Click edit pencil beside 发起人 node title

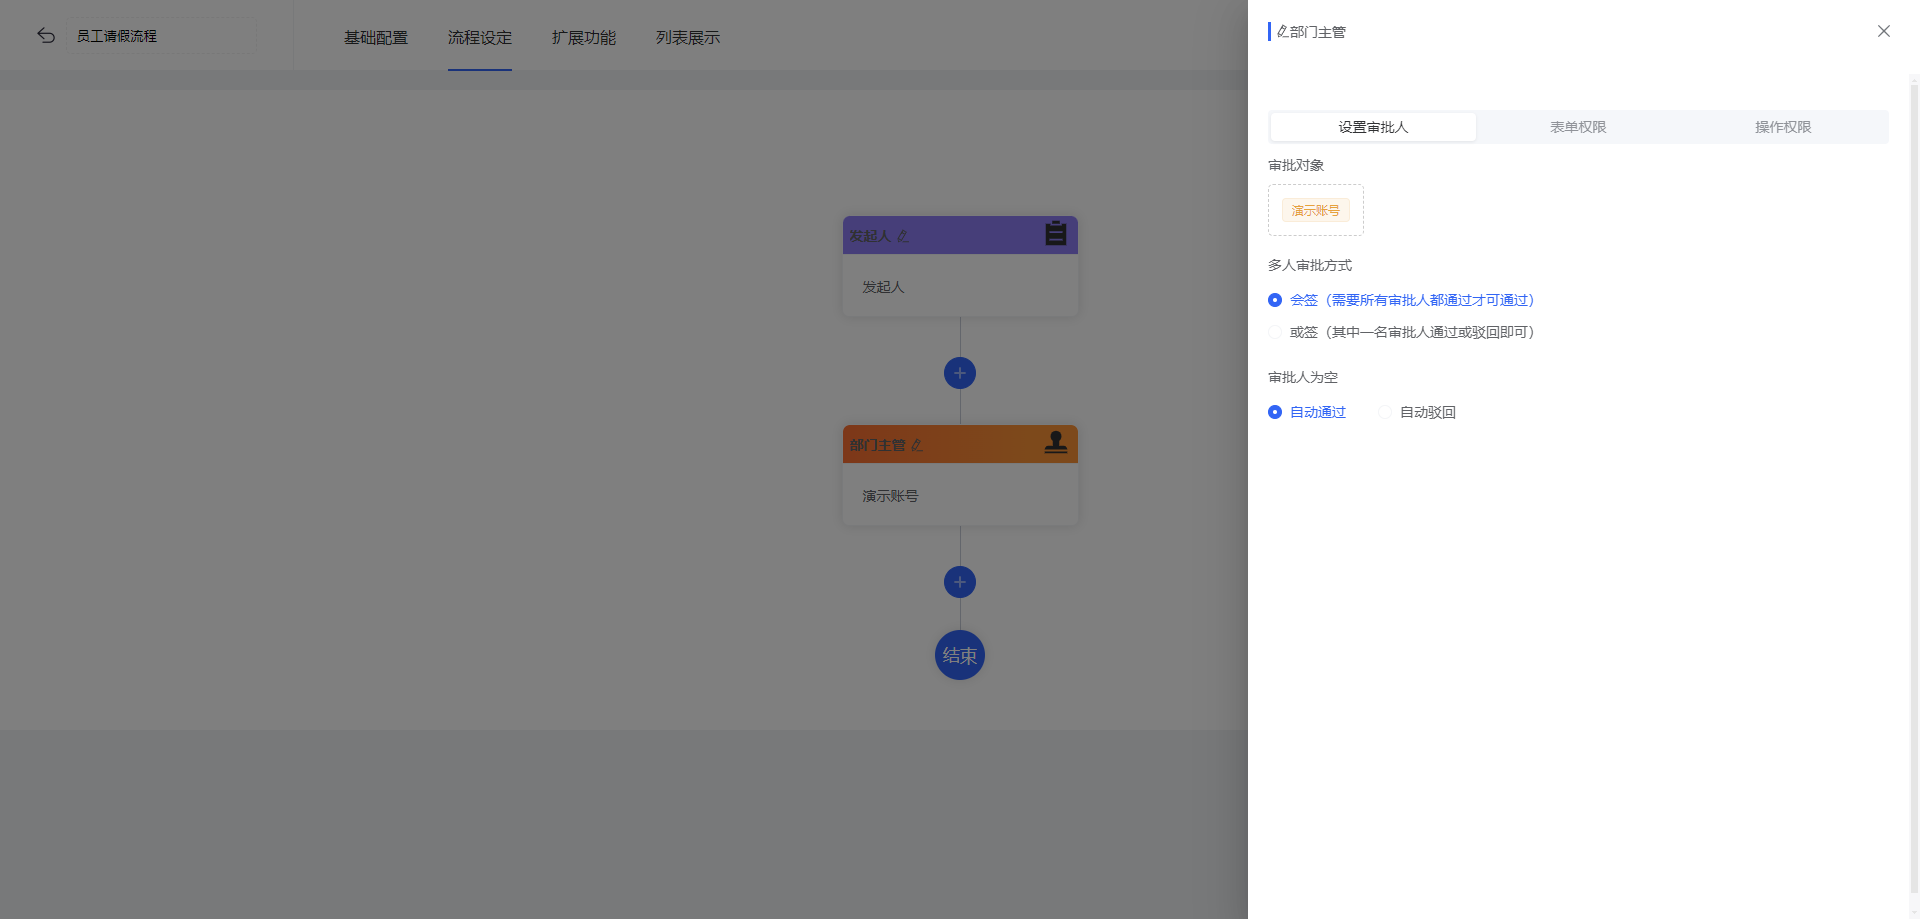click(x=903, y=236)
